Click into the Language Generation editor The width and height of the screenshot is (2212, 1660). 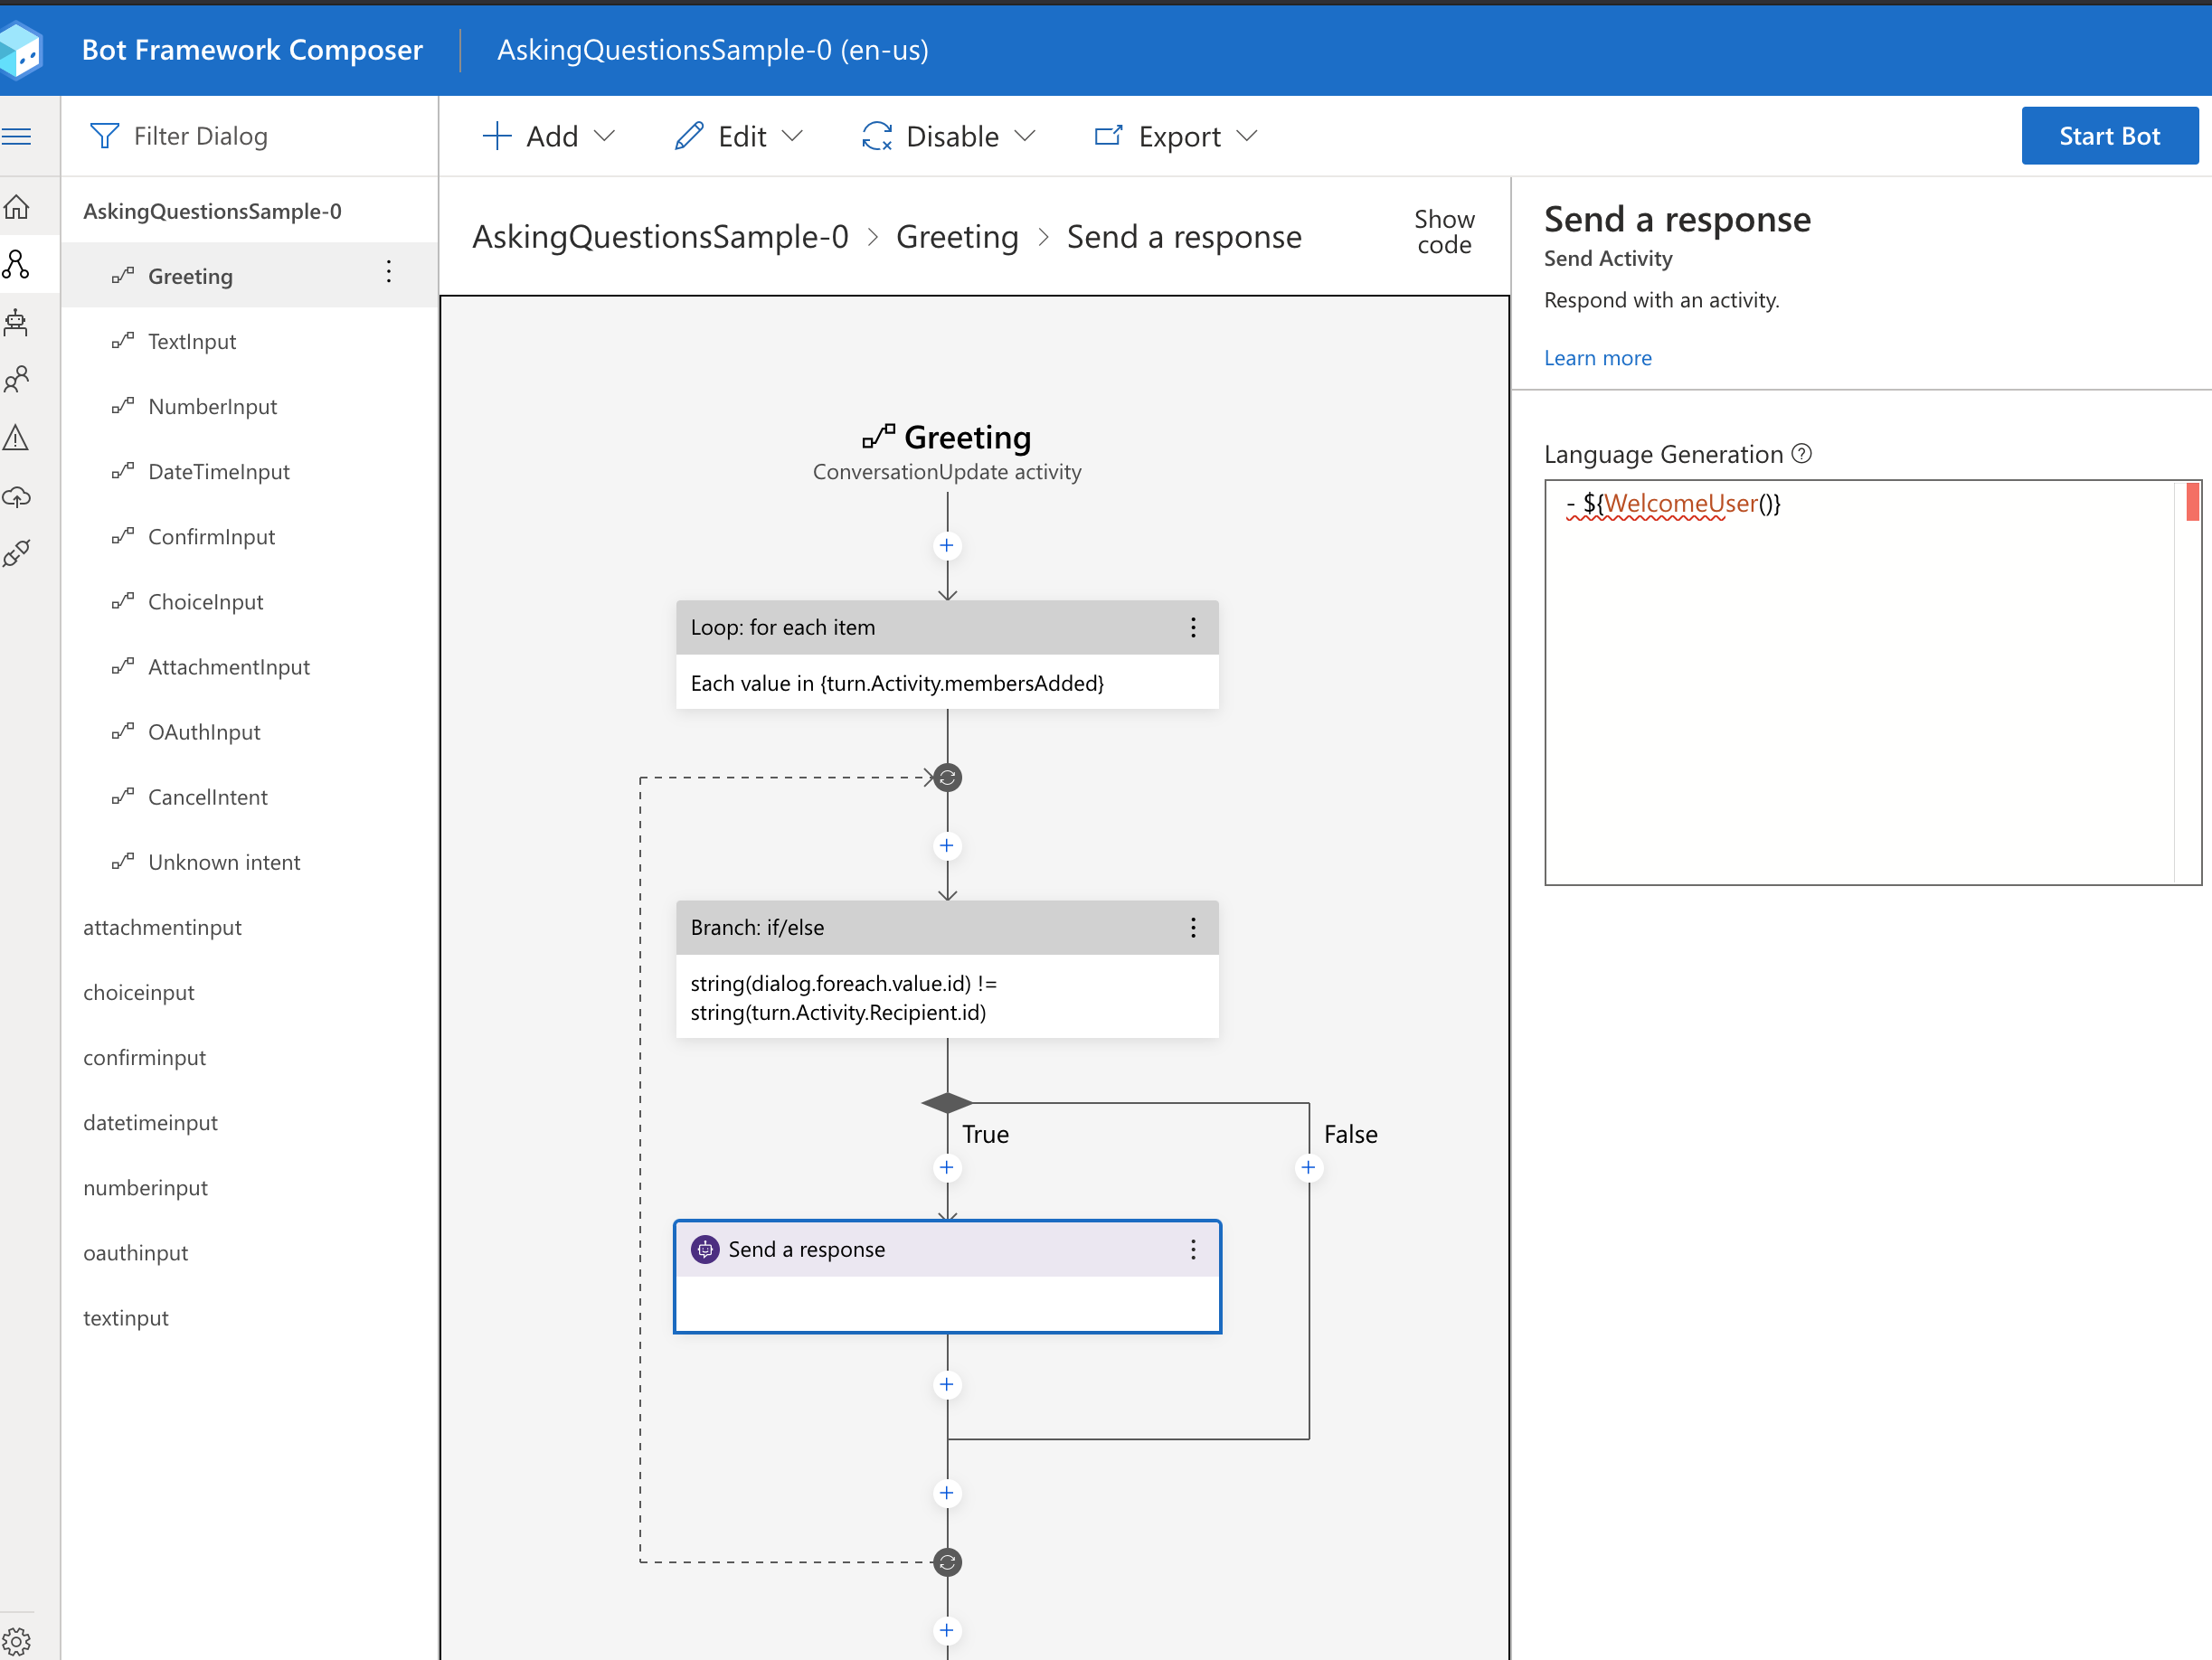[x=1872, y=683]
